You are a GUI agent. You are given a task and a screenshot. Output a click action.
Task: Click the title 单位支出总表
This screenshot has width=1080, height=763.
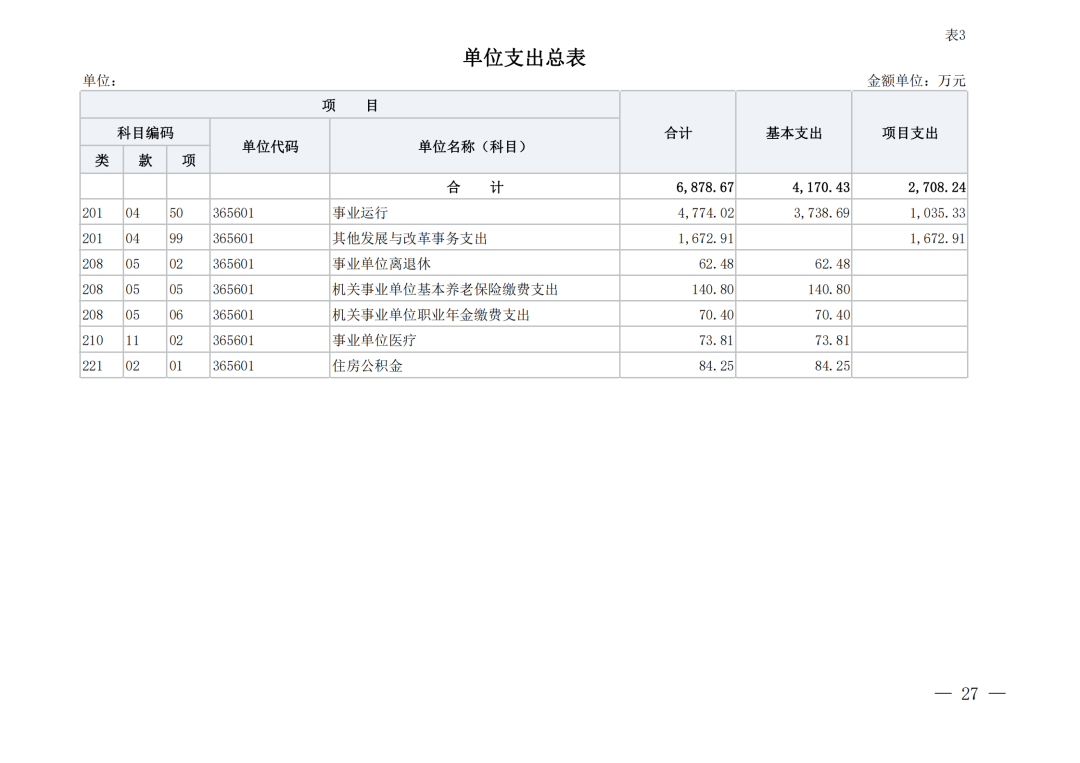[524, 57]
